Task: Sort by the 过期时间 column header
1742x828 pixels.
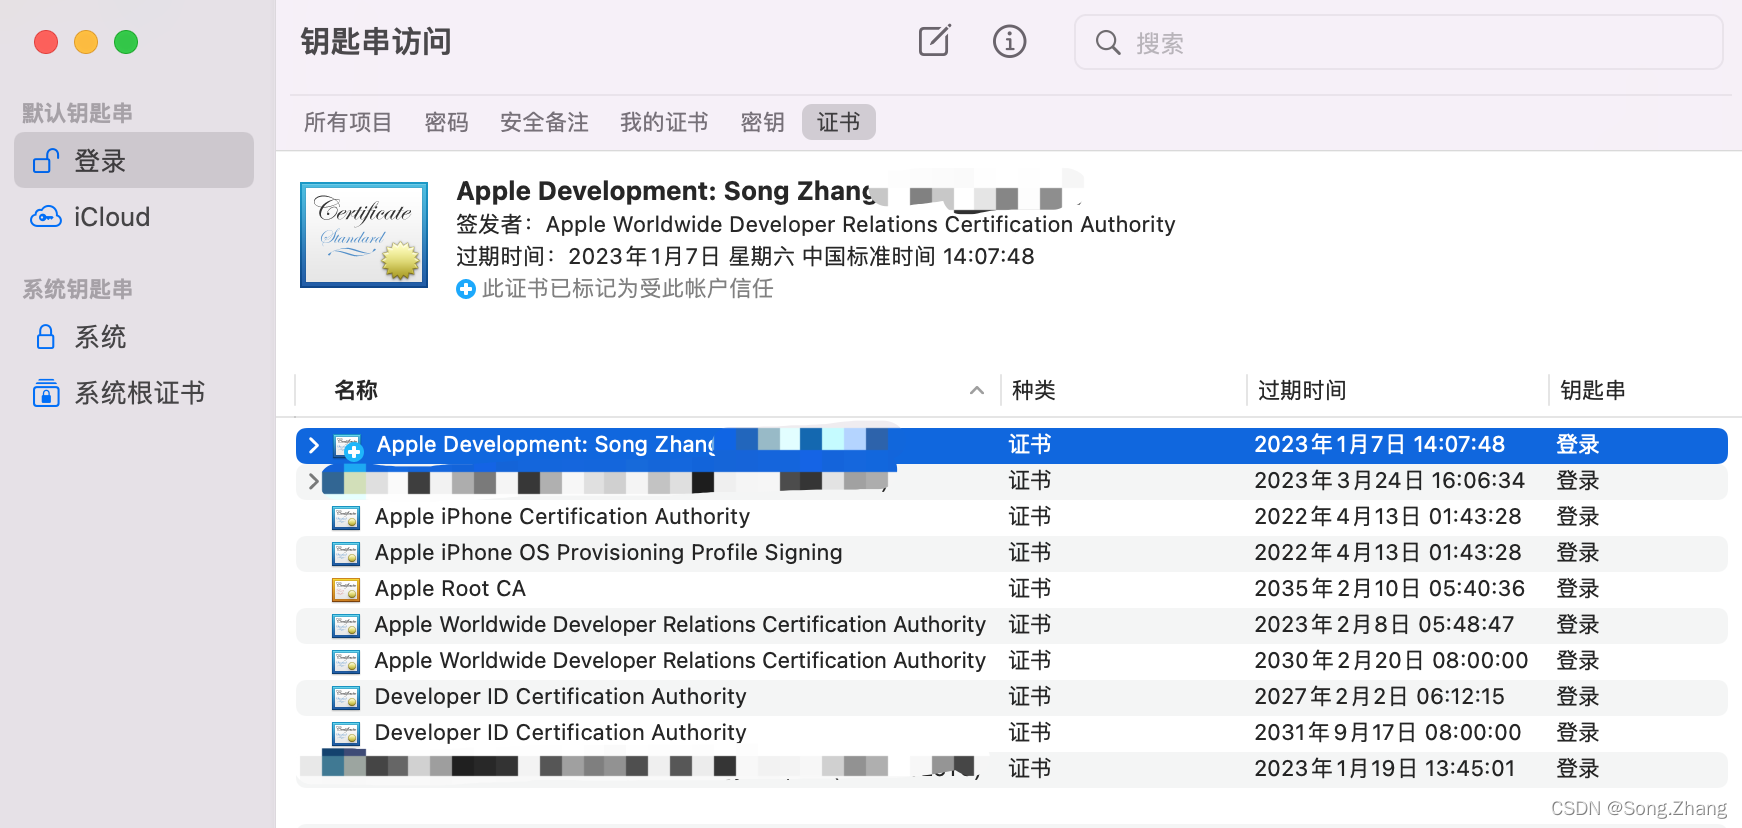Action: pos(1302,390)
